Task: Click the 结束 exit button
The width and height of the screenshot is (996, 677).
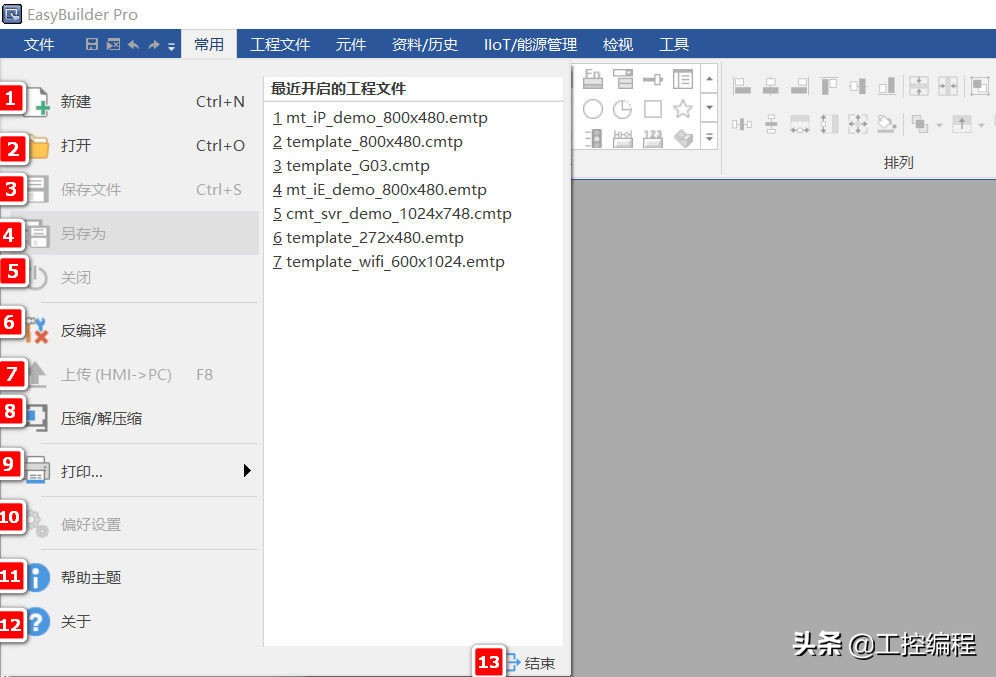Action: 530,663
